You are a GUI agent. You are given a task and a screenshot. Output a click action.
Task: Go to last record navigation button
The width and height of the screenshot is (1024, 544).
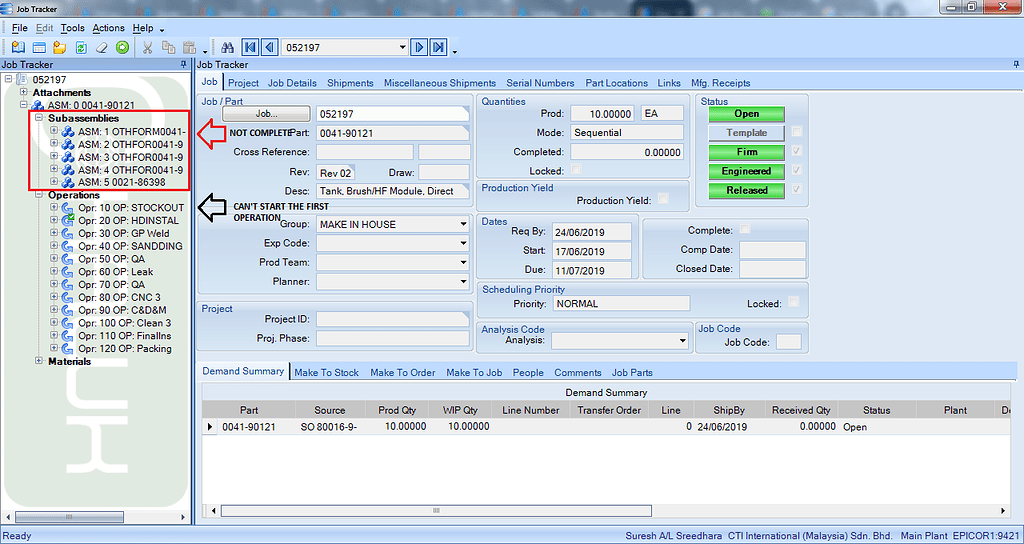[438, 48]
